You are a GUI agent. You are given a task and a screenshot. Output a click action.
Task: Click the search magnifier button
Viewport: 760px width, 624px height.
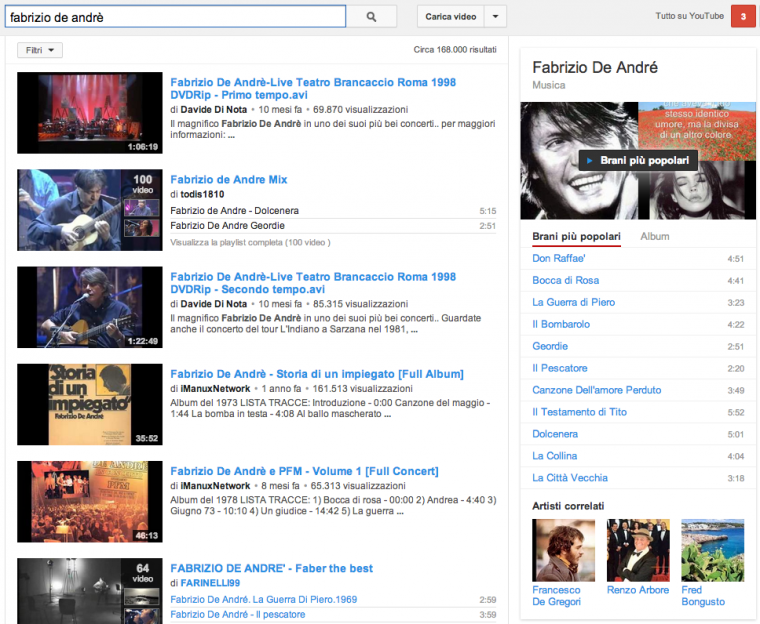point(371,16)
